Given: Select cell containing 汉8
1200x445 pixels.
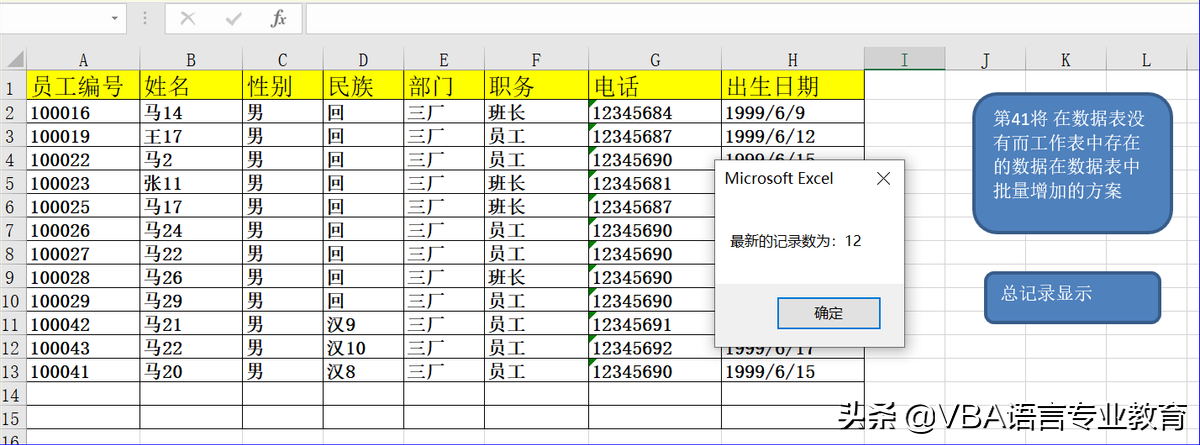Looking at the screenshot, I should tap(363, 371).
